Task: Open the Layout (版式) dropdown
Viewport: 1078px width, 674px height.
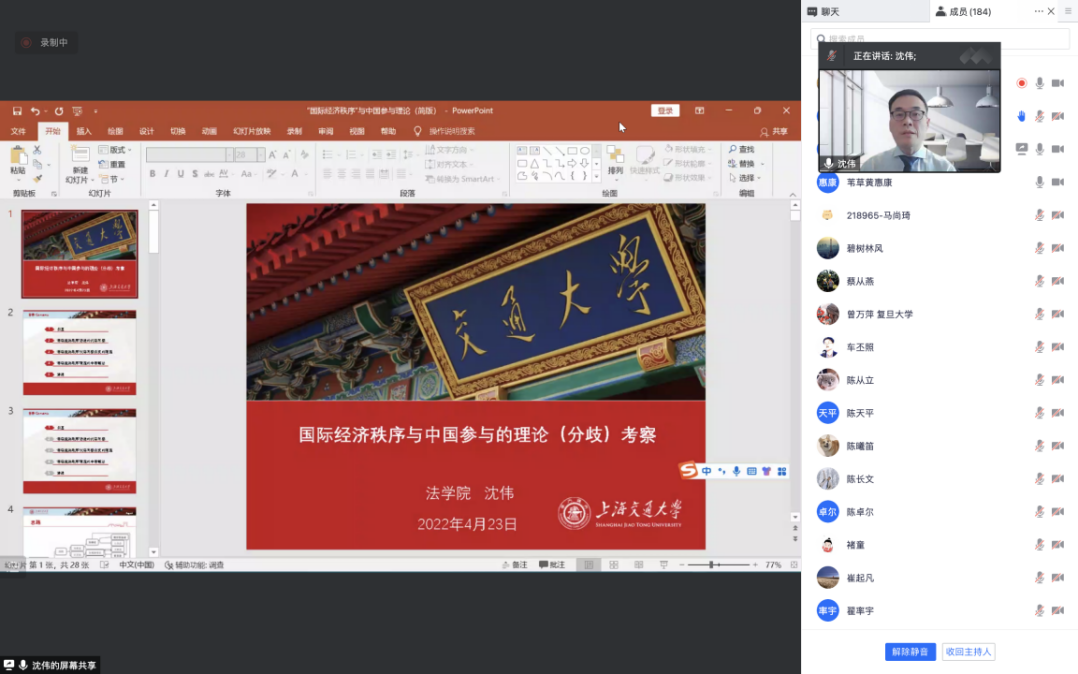Action: coord(115,150)
